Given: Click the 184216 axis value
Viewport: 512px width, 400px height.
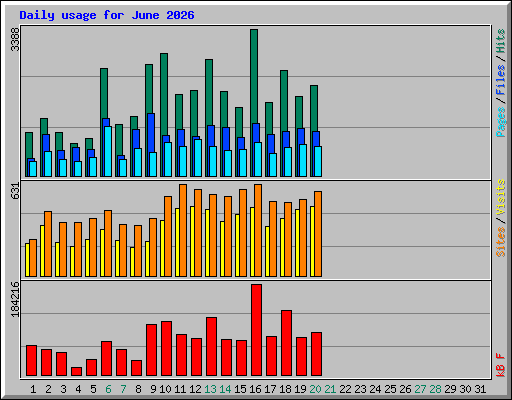Looking at the screenshot, I should pyautogui.click(x=15, y=299).
